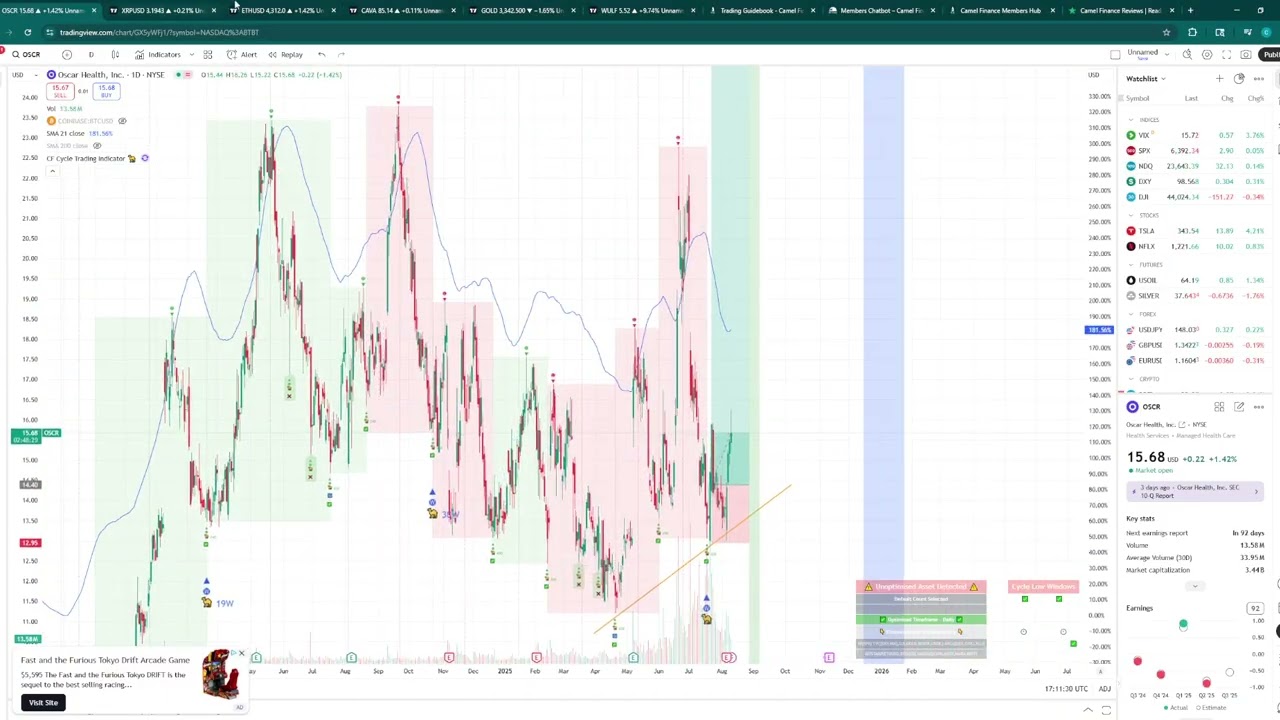This screenshot has width=1280, height=720.
Task: Undo the last chart action
Action: click(x=321, y=54)
